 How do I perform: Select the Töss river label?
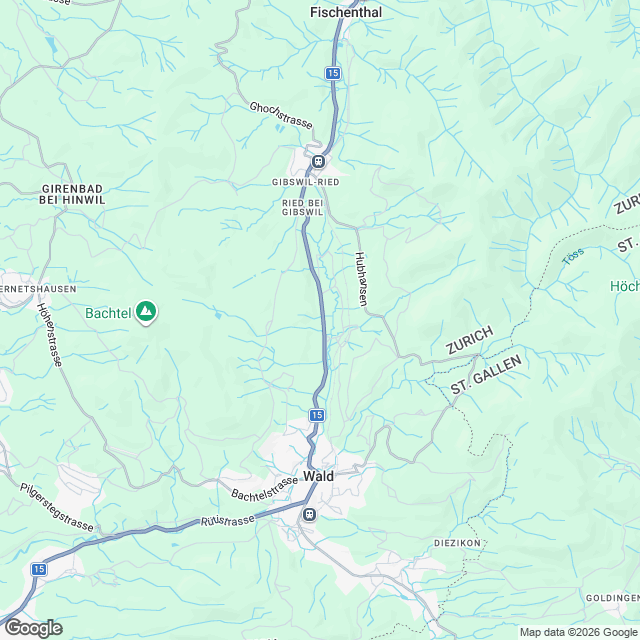coord(573,256)
